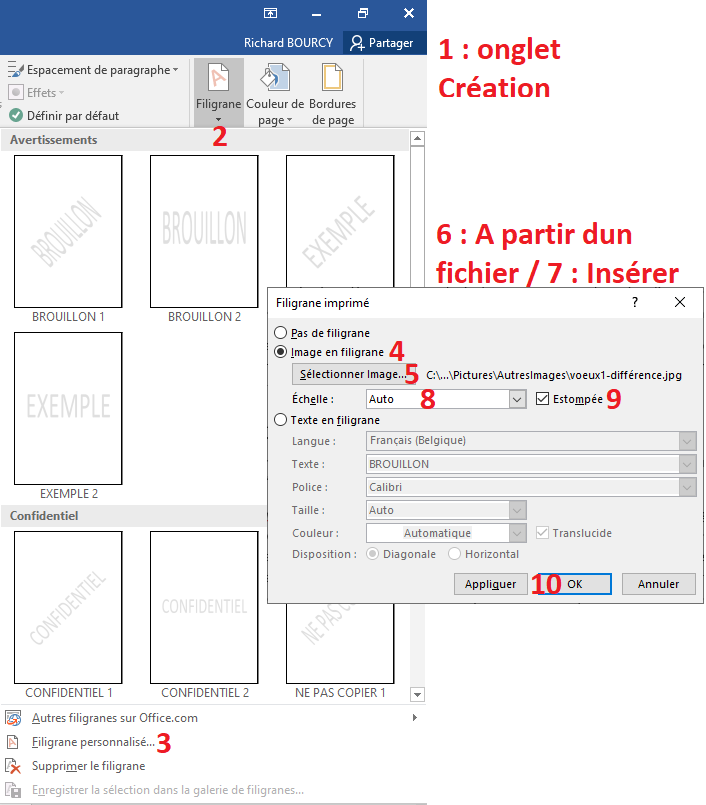
Task: Open the Police Calibri dropdown
Action: click(x=688, y=487)
